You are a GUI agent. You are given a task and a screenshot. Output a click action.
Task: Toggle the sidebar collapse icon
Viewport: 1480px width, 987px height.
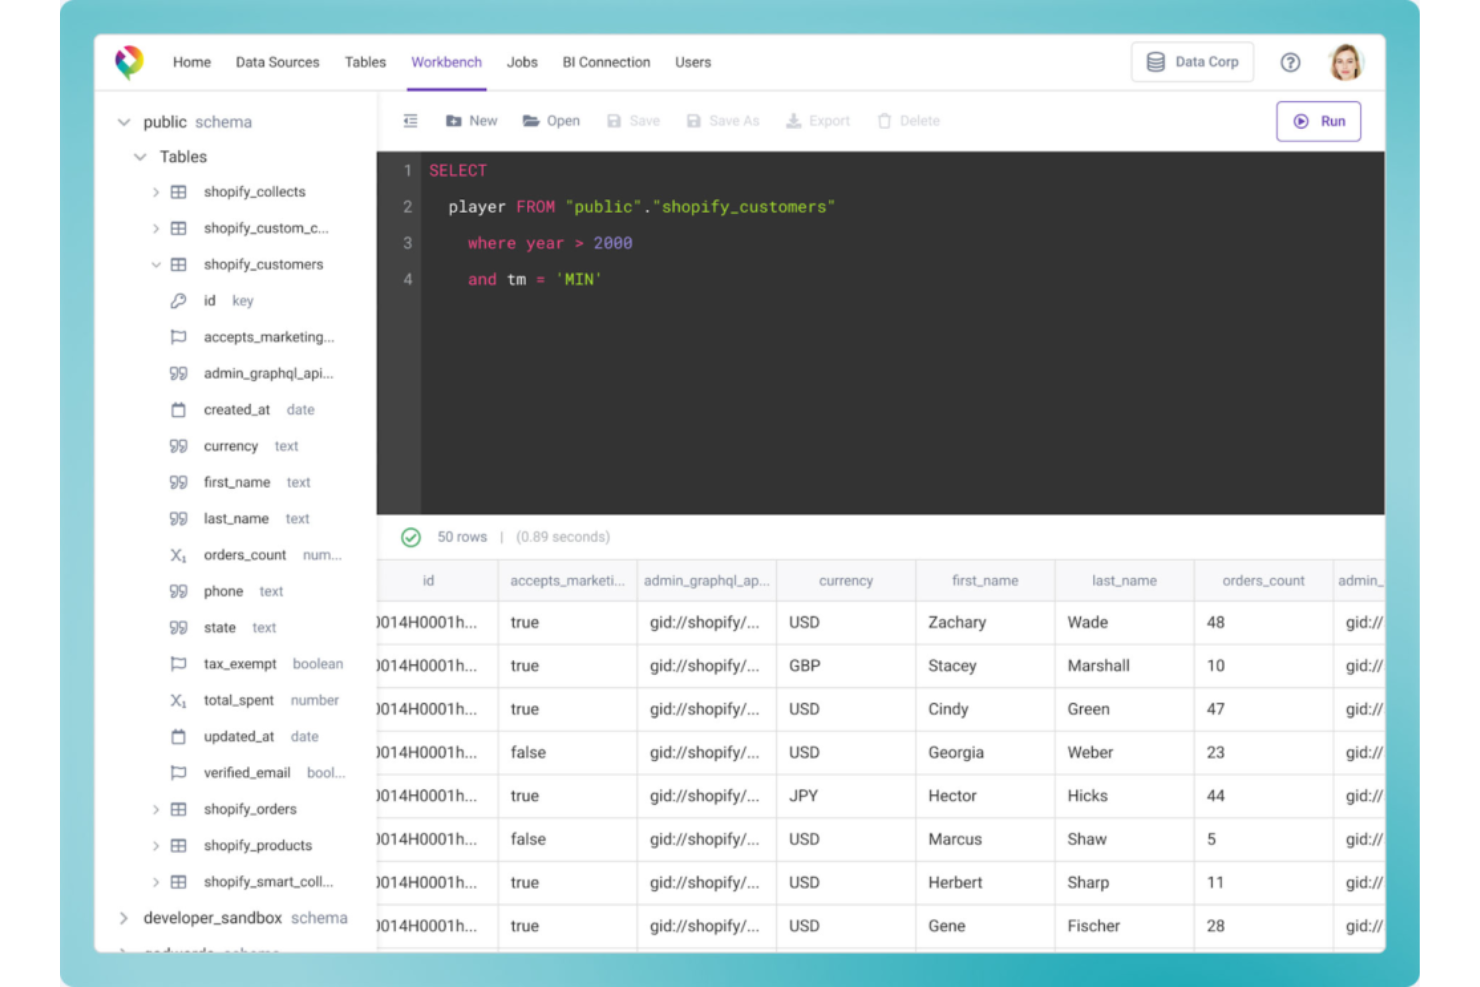click(410, 121)
